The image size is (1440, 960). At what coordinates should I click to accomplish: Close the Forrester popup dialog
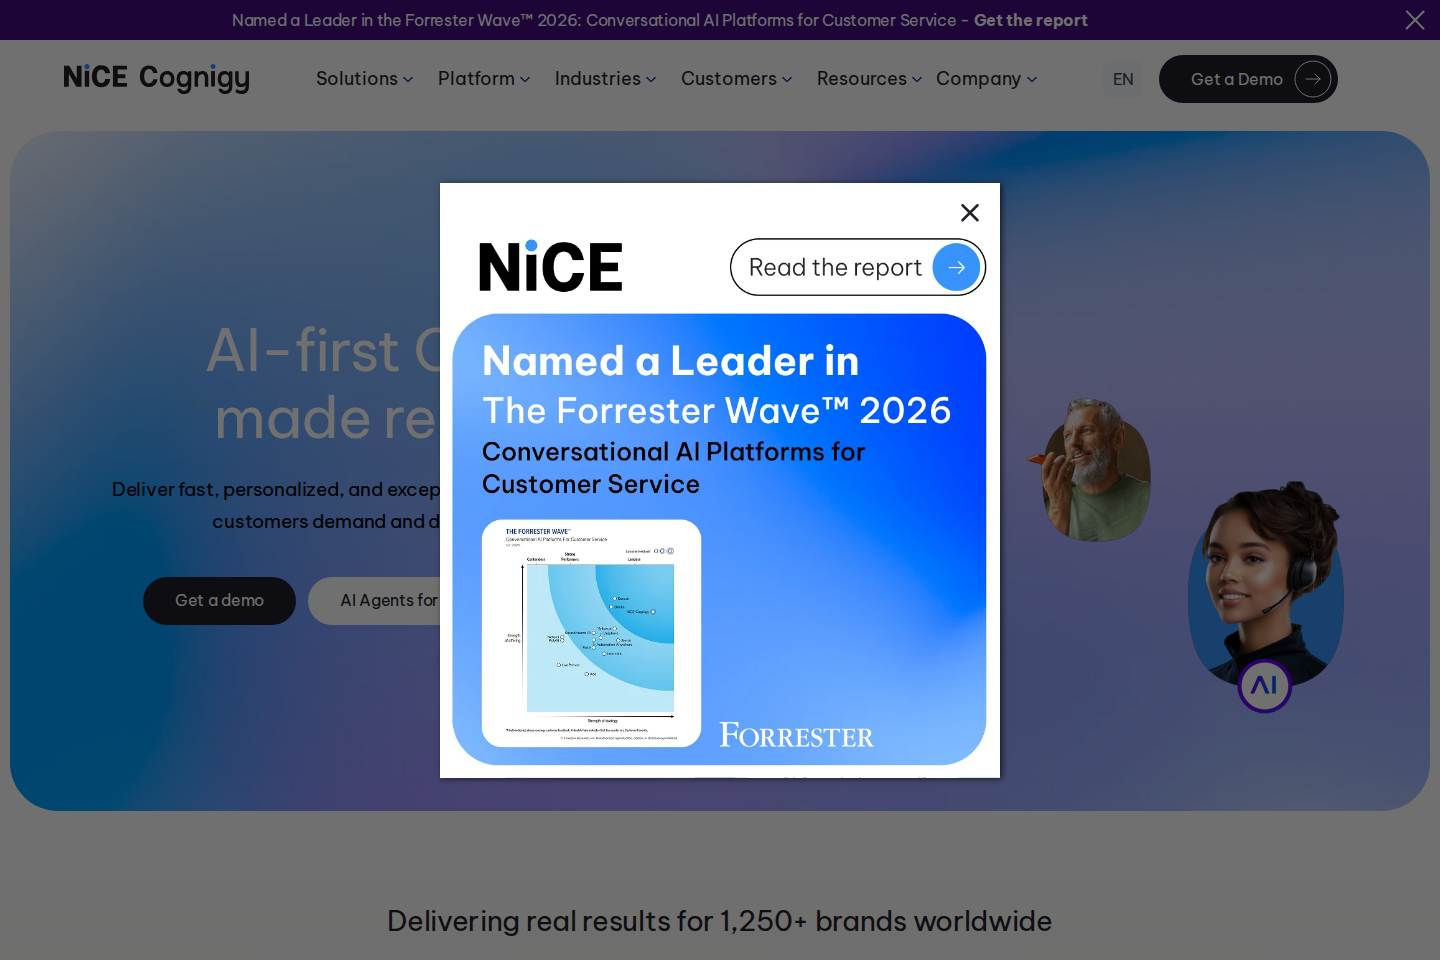point(969,213)
